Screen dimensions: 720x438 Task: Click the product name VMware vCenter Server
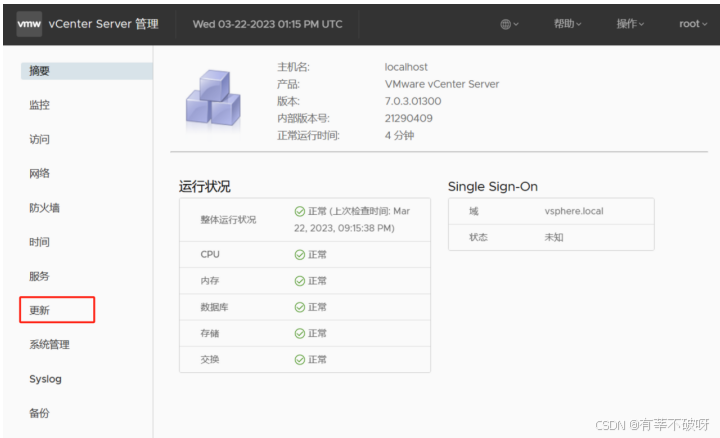442,84
